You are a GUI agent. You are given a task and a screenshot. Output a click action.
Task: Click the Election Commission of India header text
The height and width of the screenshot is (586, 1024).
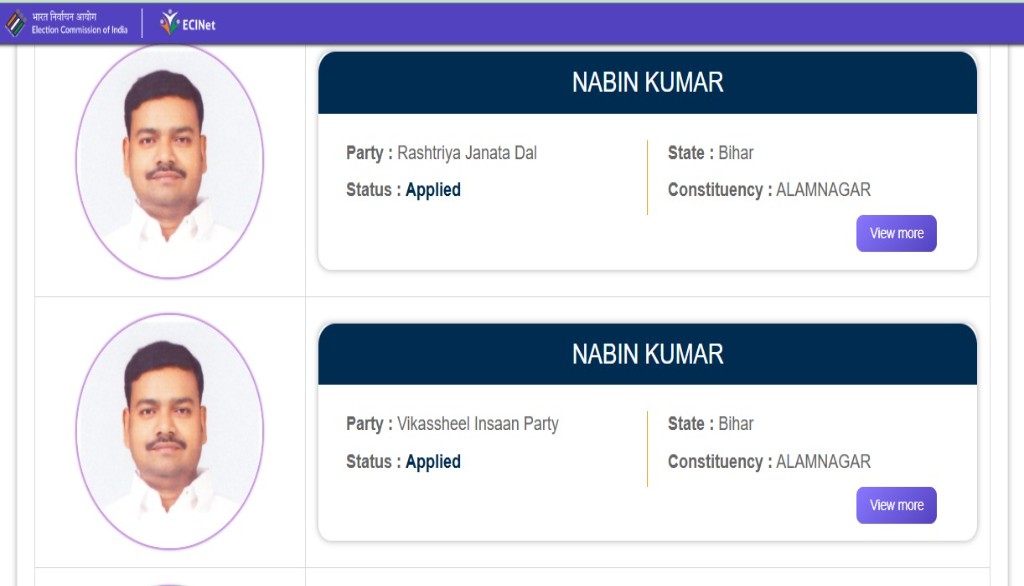pos(80,23)
